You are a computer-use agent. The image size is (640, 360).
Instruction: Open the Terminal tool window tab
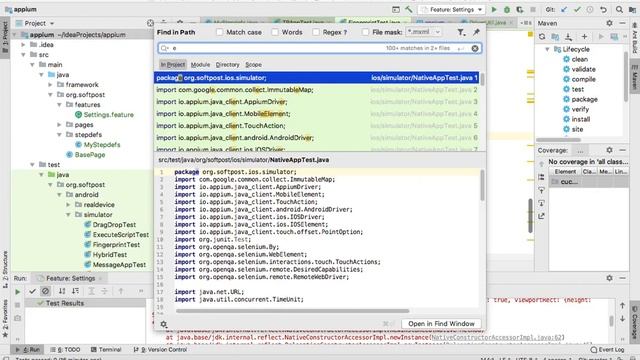pyautogui.click(x=106, y=350)
